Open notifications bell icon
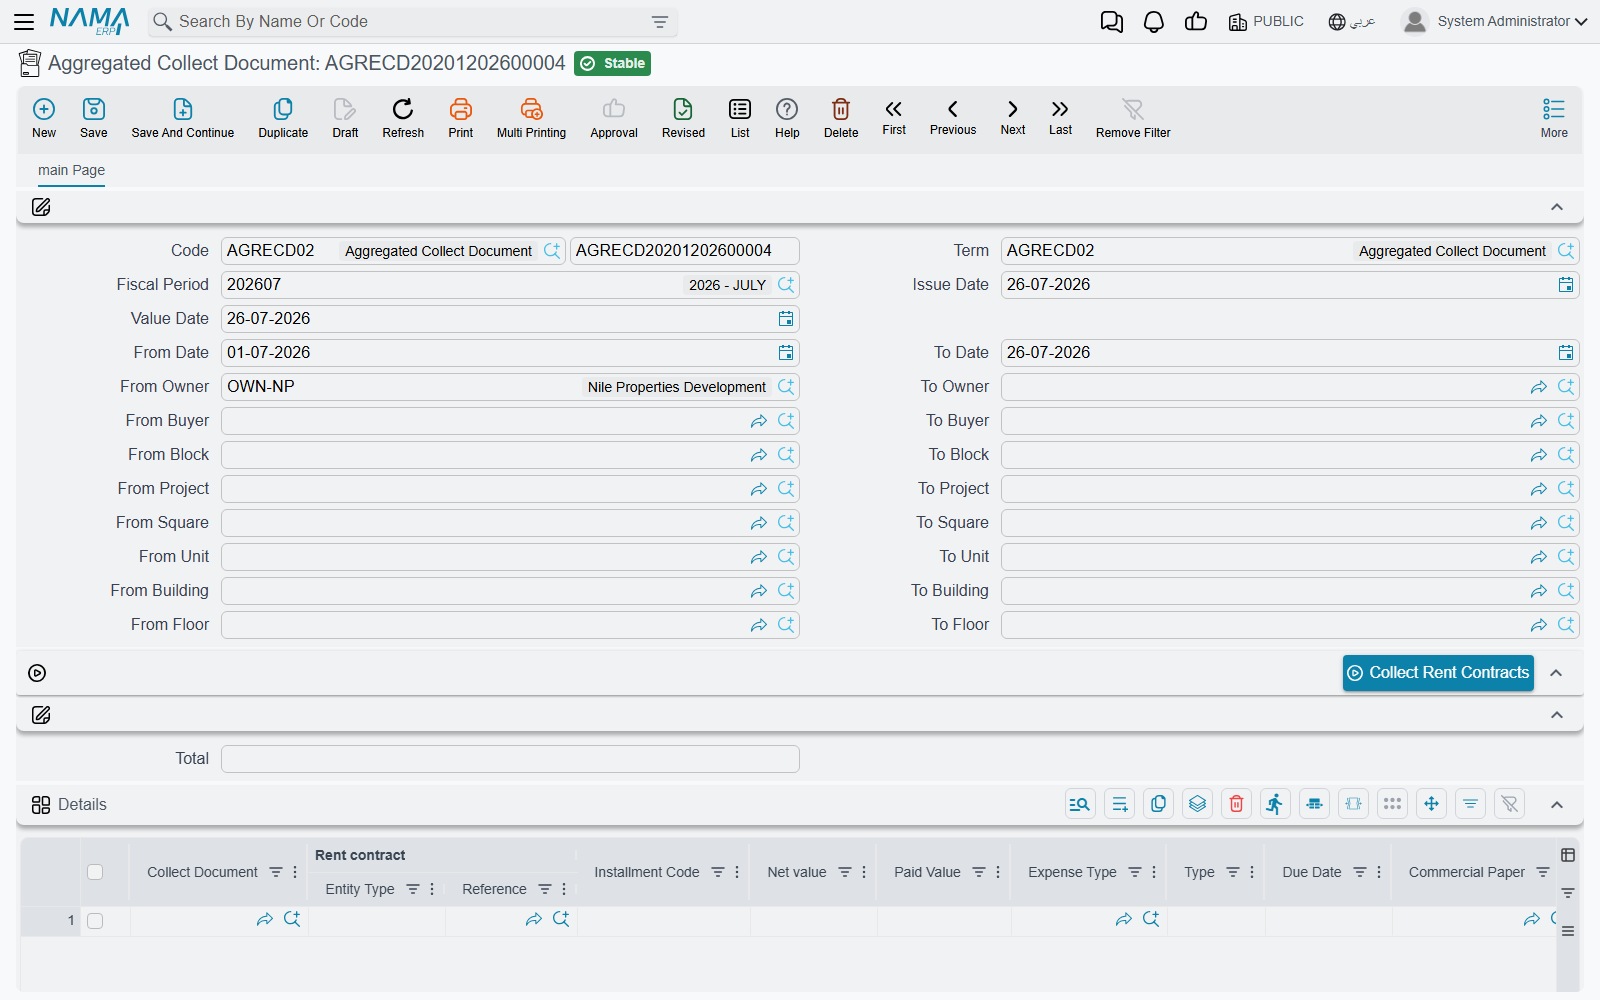The image size is (1600, 1000). tap(1154, 21)
